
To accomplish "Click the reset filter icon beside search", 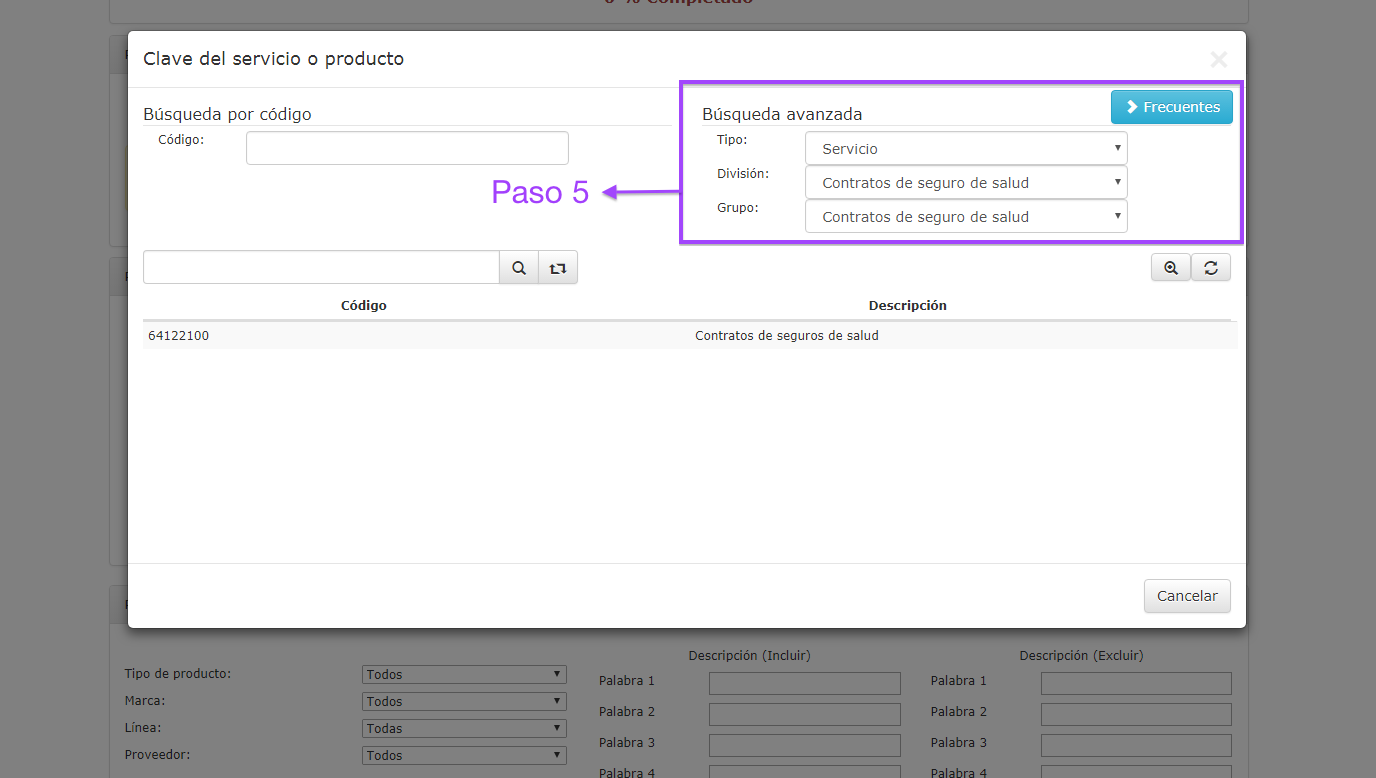I will pos(558,268).
